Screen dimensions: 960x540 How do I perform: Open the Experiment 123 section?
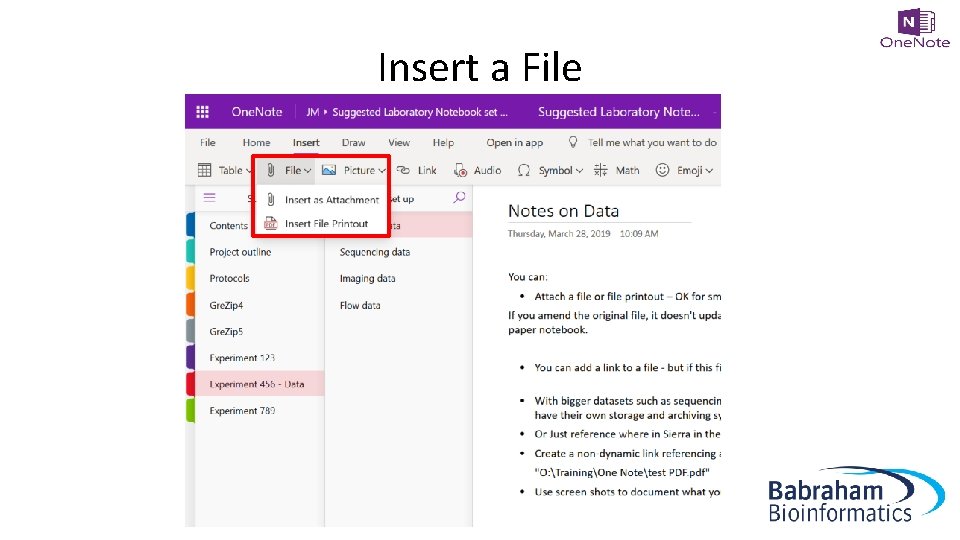(242, 358)
